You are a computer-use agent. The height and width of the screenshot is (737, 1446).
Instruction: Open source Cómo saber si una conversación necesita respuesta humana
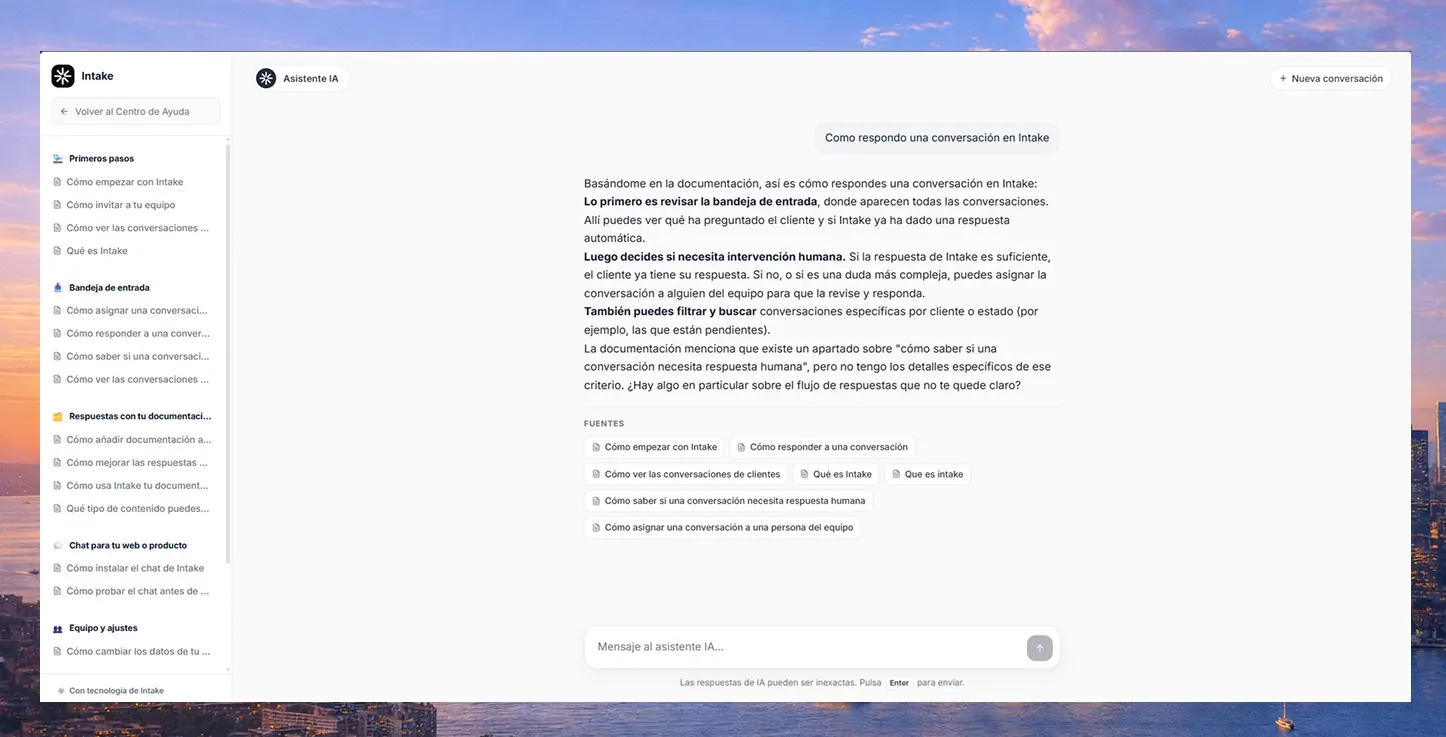[728, 501]
